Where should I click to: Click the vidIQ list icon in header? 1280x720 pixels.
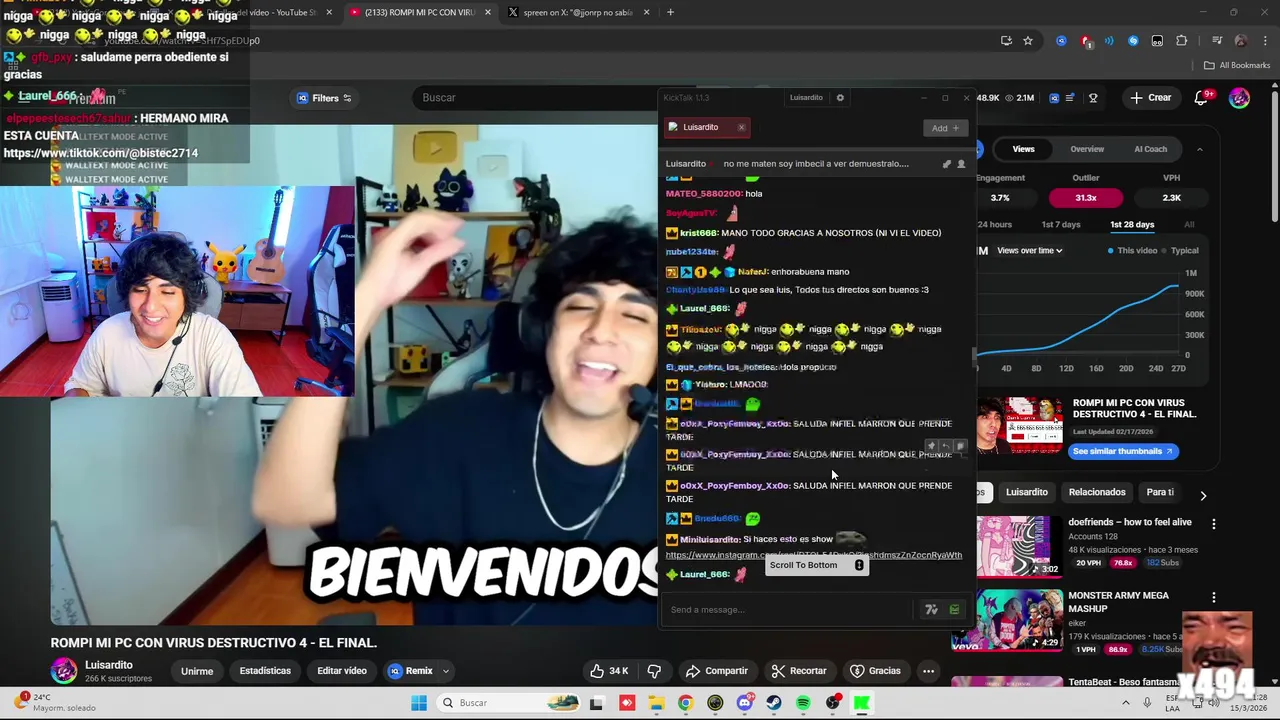pos(1071,98)
